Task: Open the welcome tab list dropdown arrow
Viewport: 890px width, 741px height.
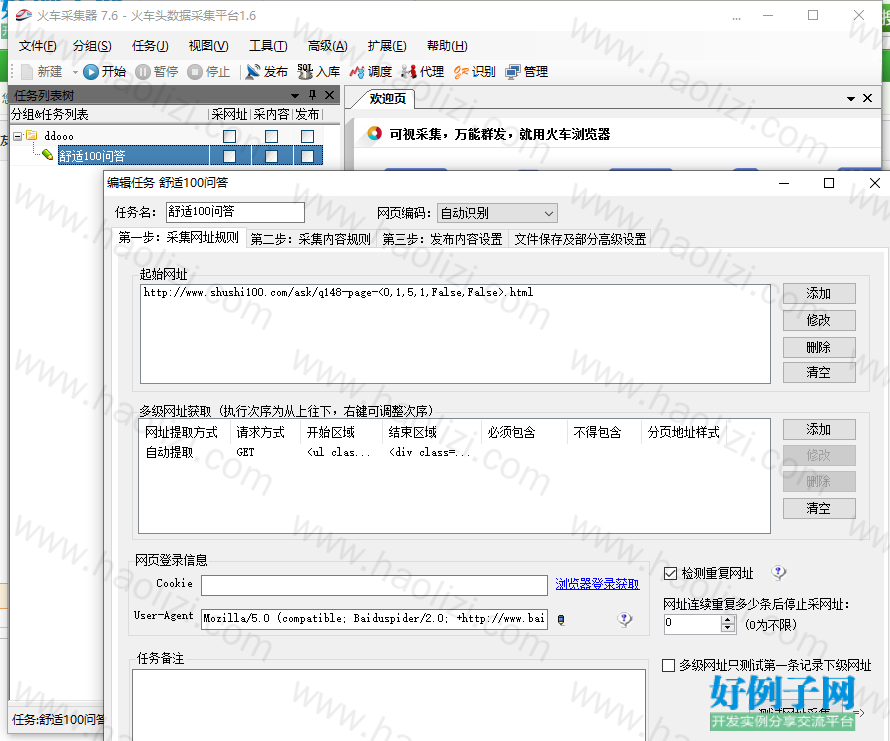Action: tap(851, 99)
